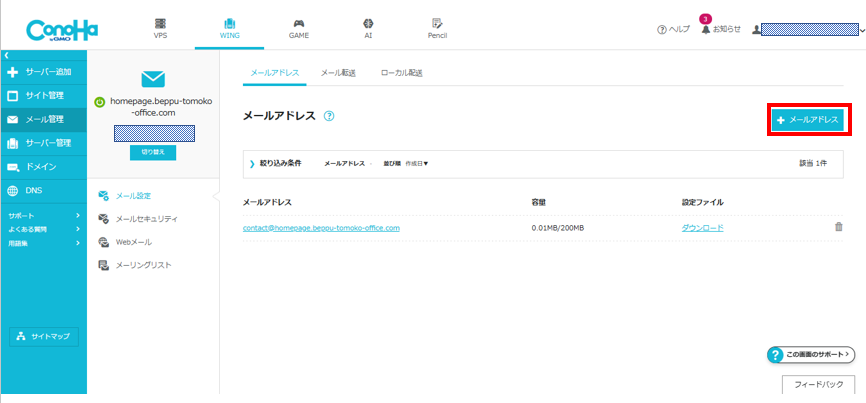Open サーバー管理 in the sidebar

(x=43, y=143)
